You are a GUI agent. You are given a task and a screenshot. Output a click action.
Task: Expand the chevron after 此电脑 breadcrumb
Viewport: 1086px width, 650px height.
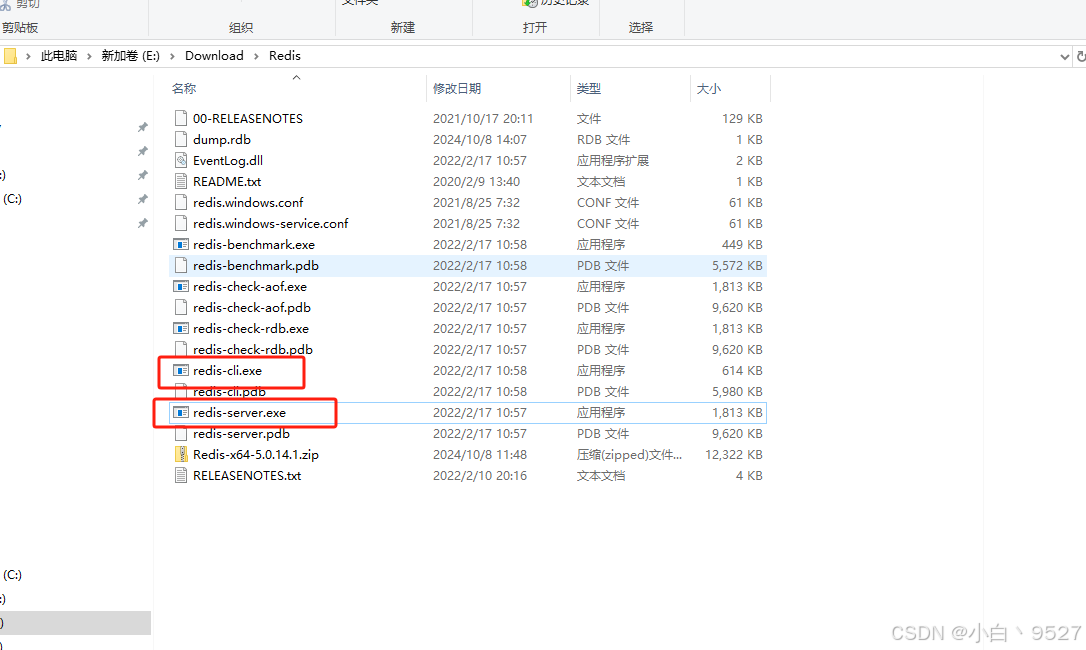tap(89, 56)
